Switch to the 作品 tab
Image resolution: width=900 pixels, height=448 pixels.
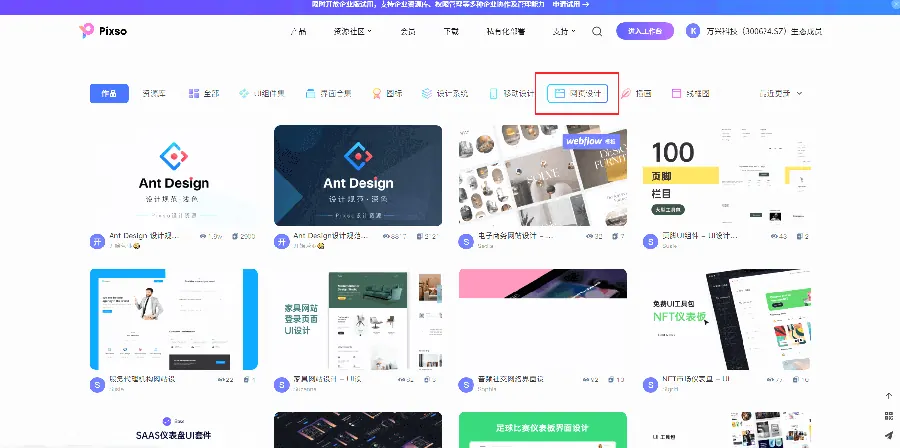pyautogui.click(x=109, y=94)
